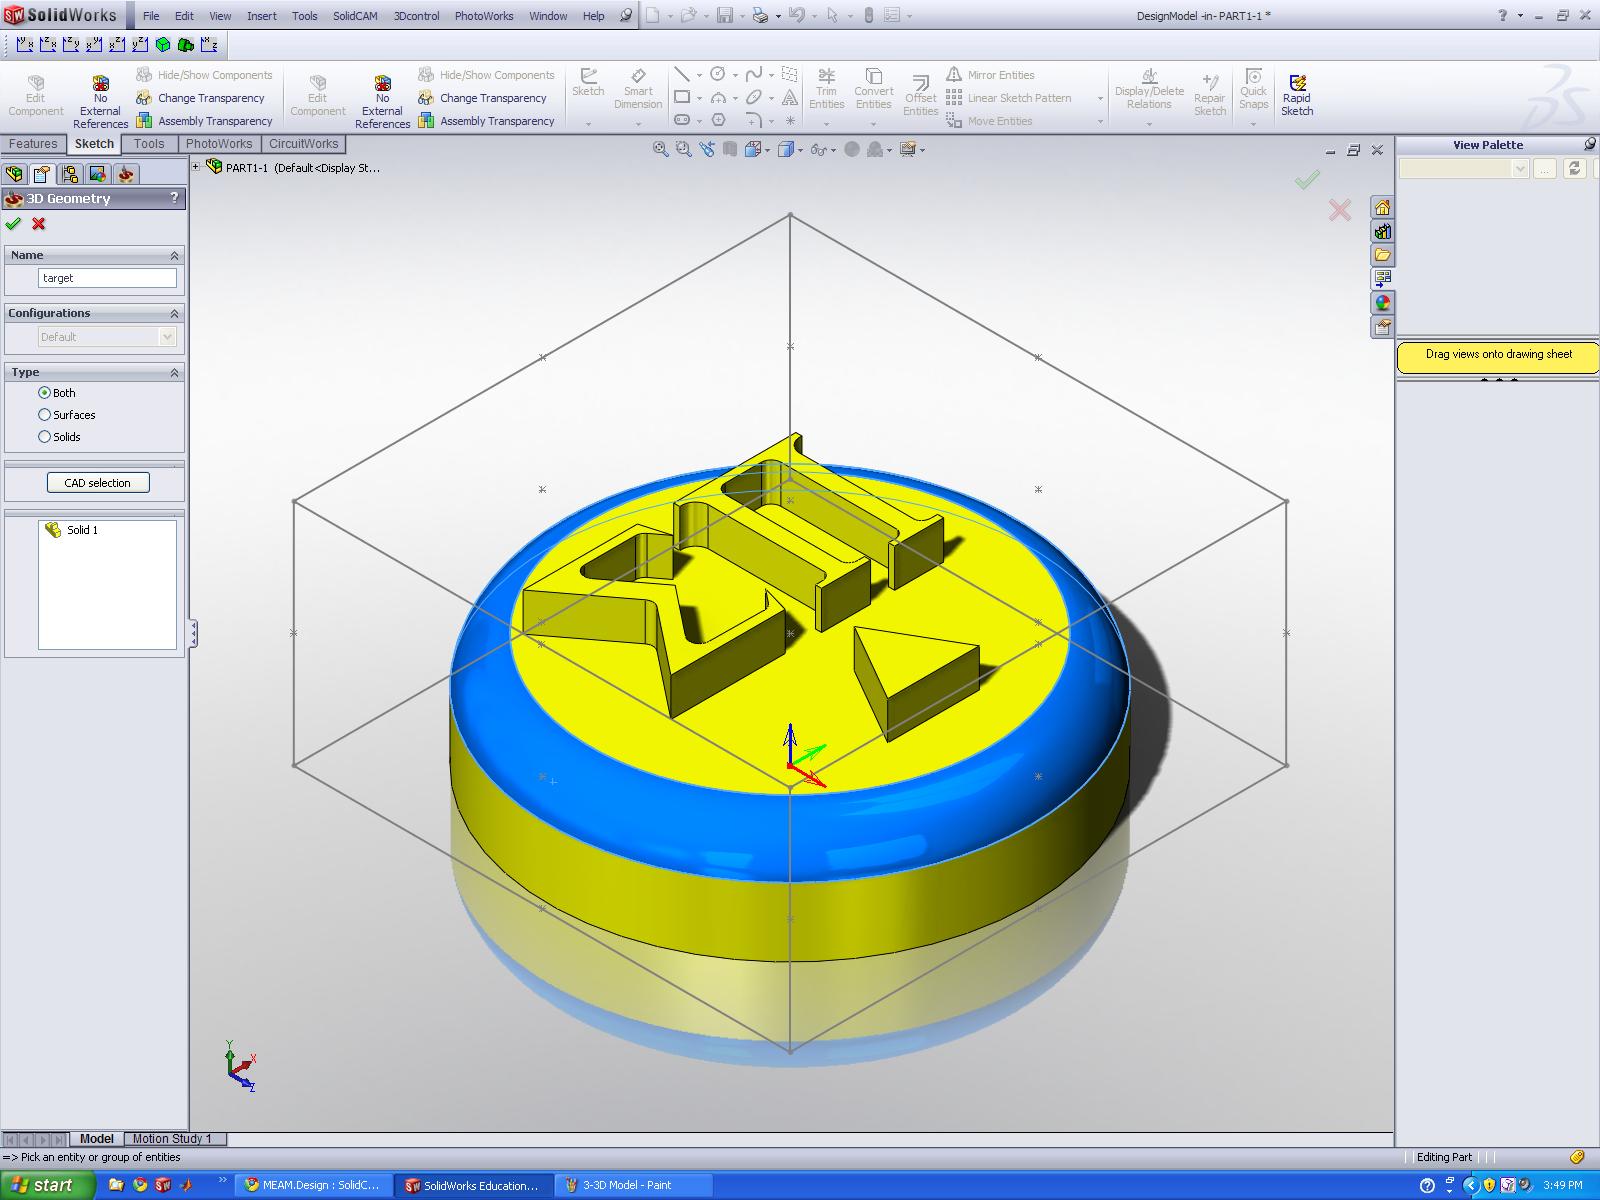Switch to the Motion Study 1 tab

coord(172,1138)
